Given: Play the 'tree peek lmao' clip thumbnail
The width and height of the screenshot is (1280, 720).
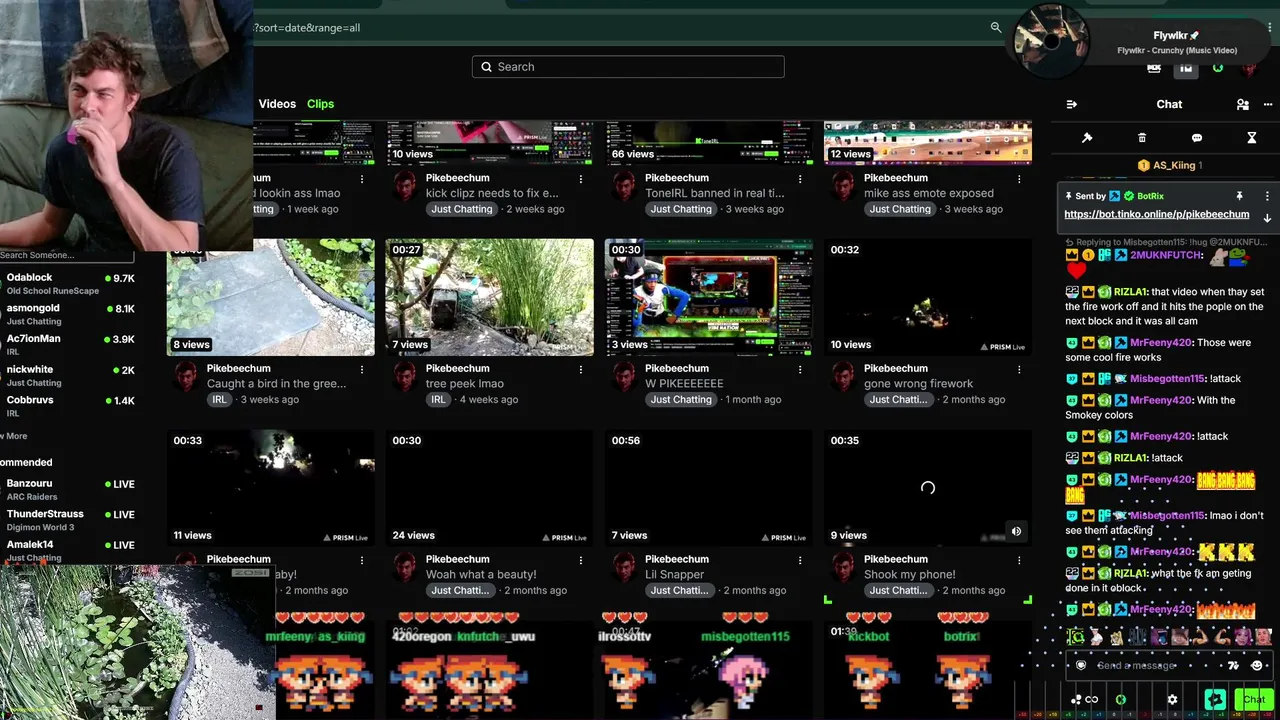Looking at the screenshot, I should [490, 297].
